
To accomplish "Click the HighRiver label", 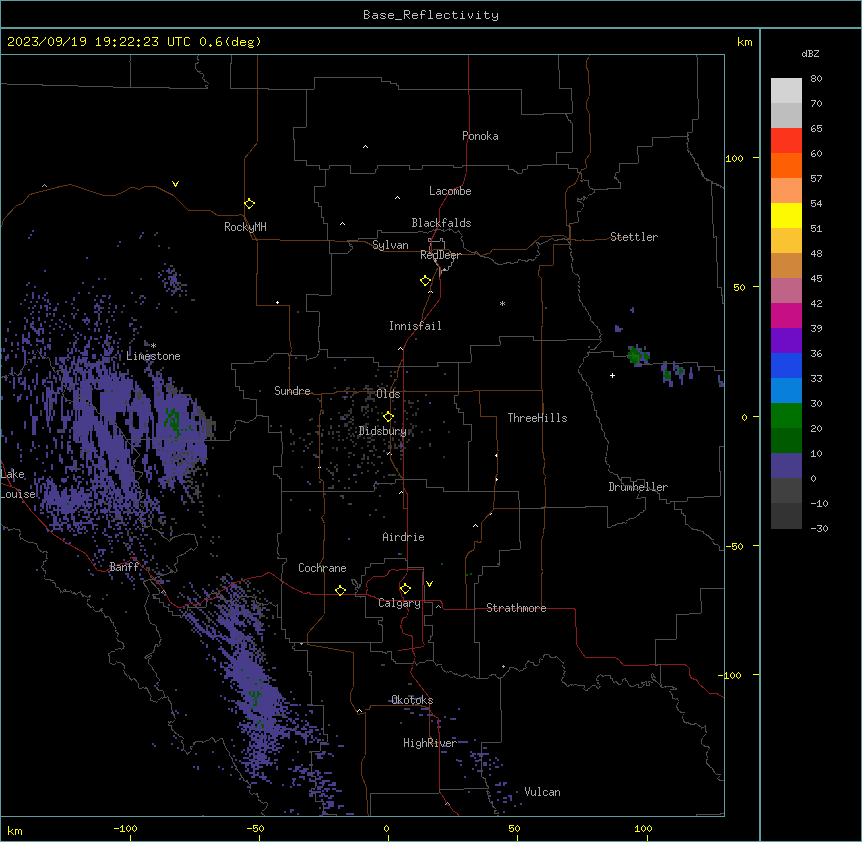I will click(x=430, y=743).
